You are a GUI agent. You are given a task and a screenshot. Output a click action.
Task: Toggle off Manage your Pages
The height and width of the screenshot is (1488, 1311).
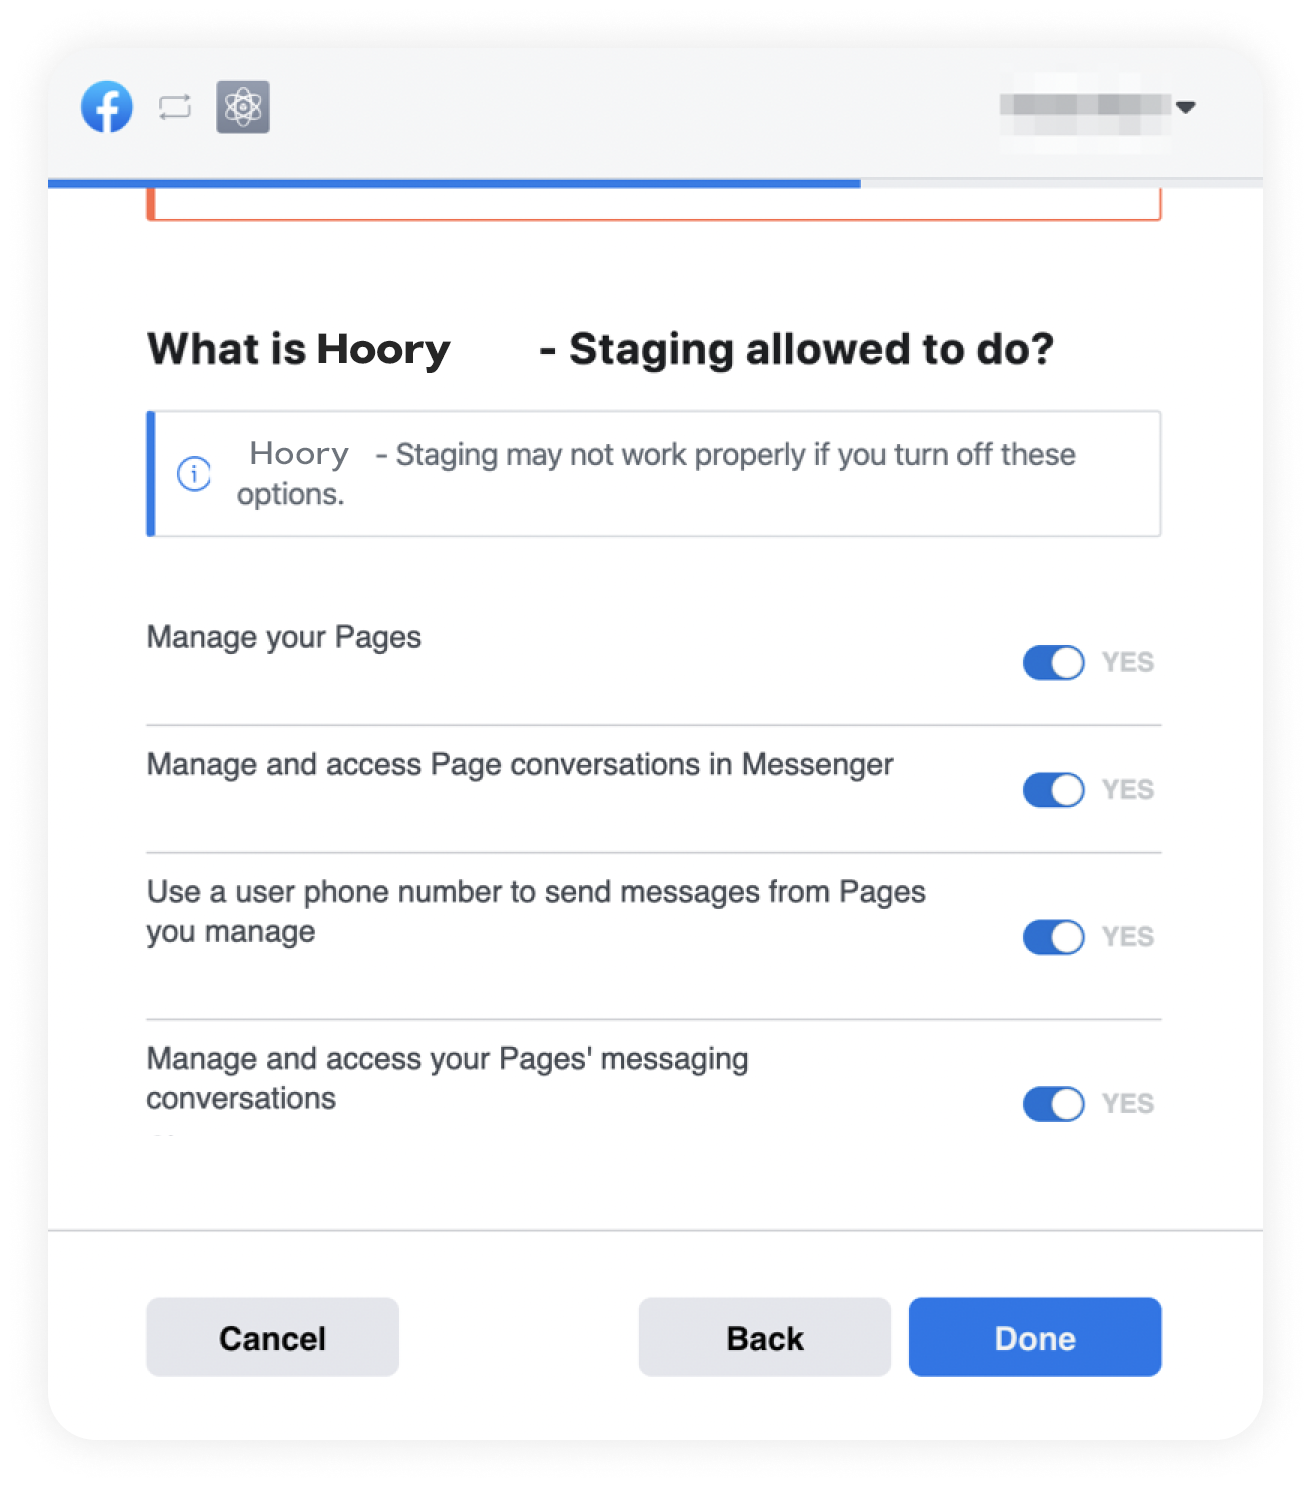click(x=1053, y=663)
